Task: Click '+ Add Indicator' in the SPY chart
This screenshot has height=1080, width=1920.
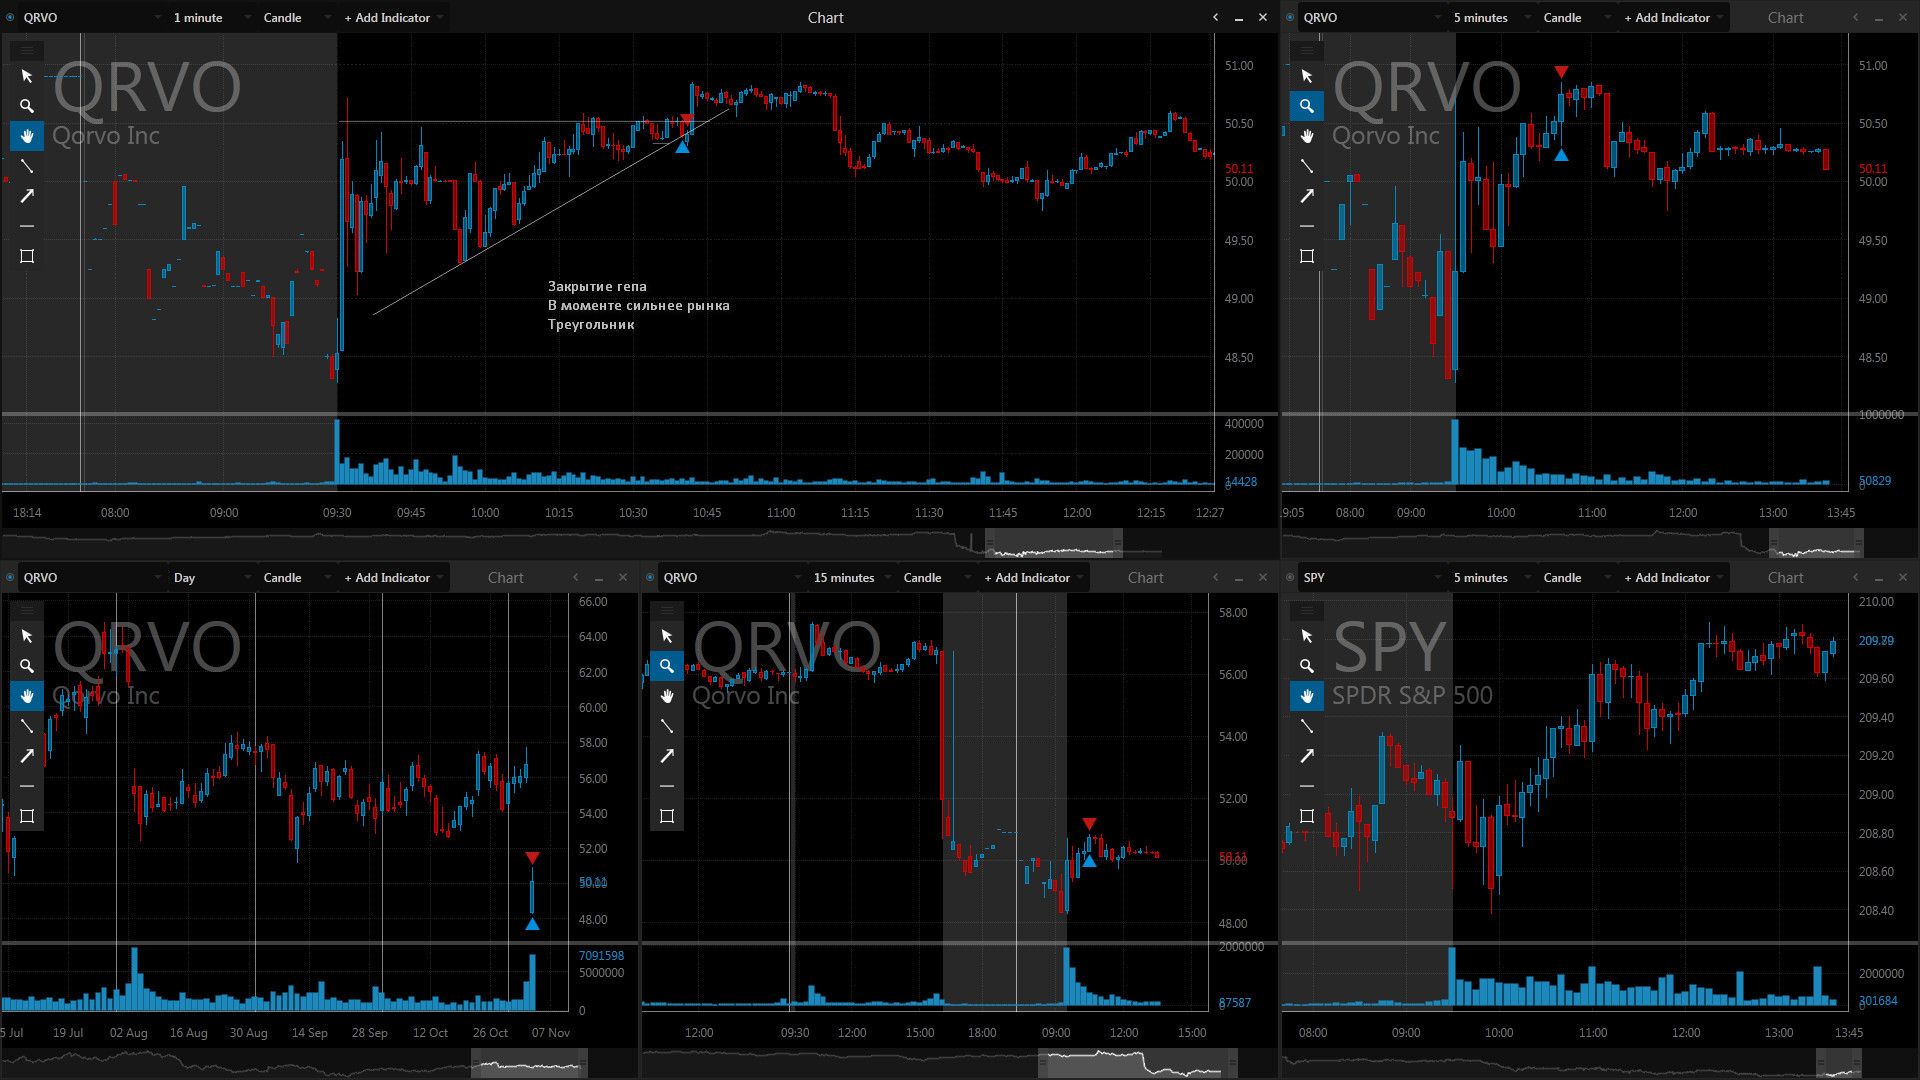Action: tap(1673, 577)
